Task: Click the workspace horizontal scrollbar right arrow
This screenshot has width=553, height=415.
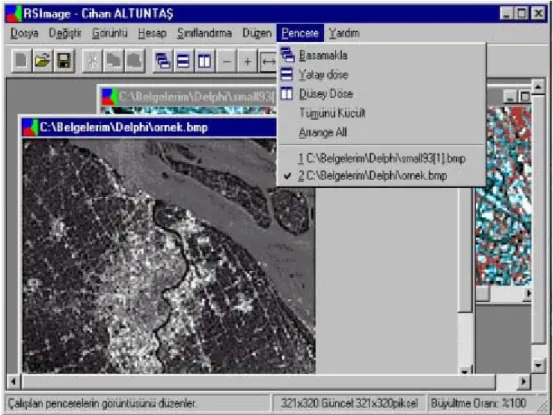Action: [524, 382]
